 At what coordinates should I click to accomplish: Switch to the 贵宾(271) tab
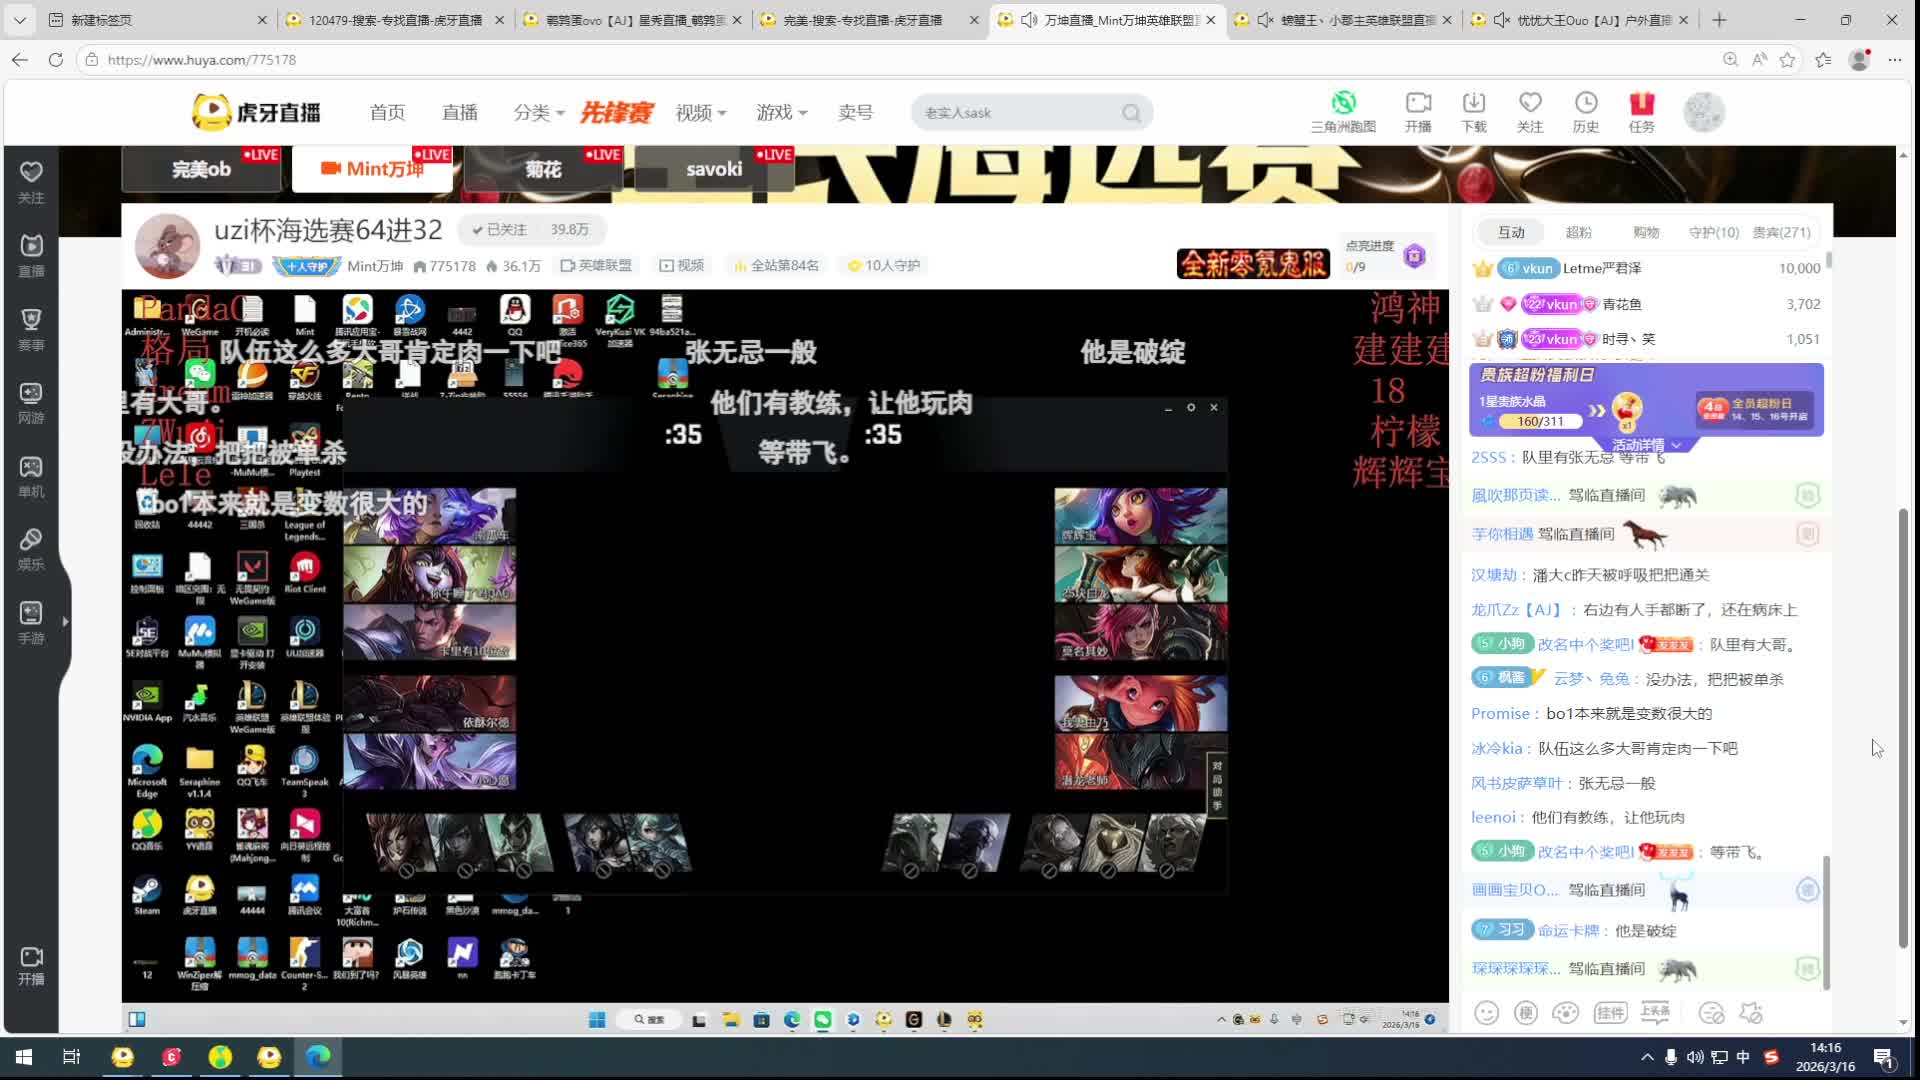coord(1781,232)
